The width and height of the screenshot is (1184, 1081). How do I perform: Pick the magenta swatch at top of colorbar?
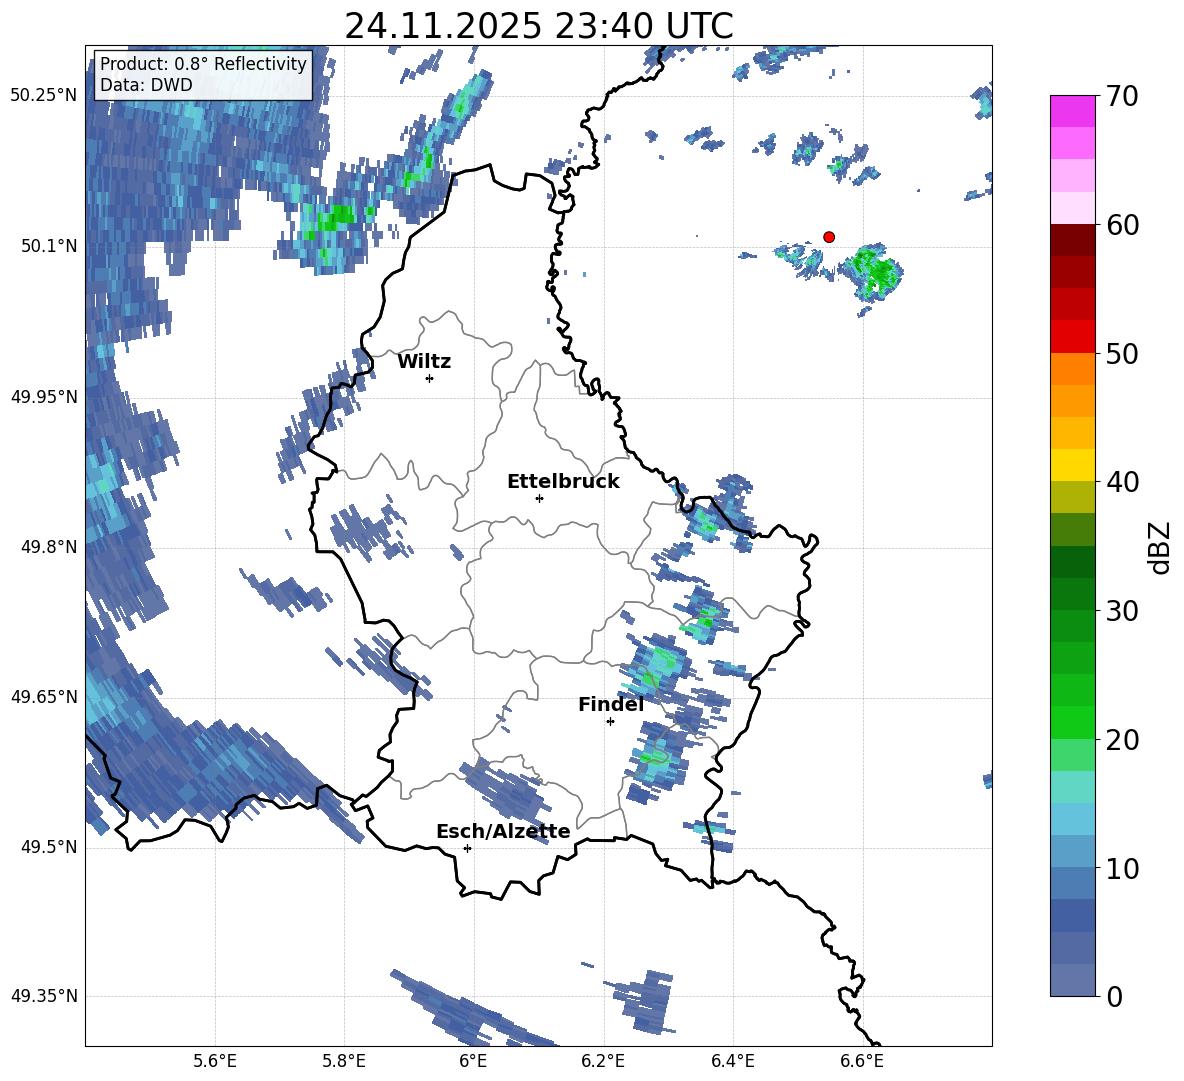1072,112
